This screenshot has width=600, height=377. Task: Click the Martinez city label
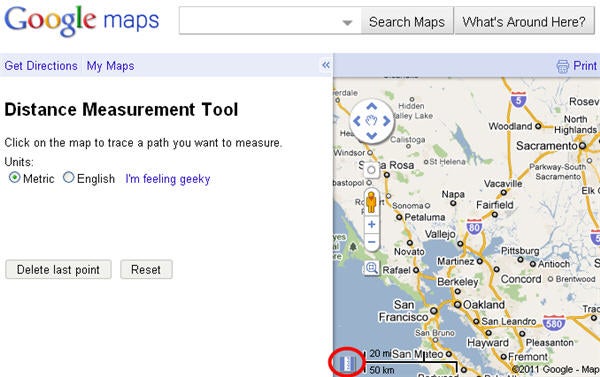pyautogui.click(x=456, y=261)
